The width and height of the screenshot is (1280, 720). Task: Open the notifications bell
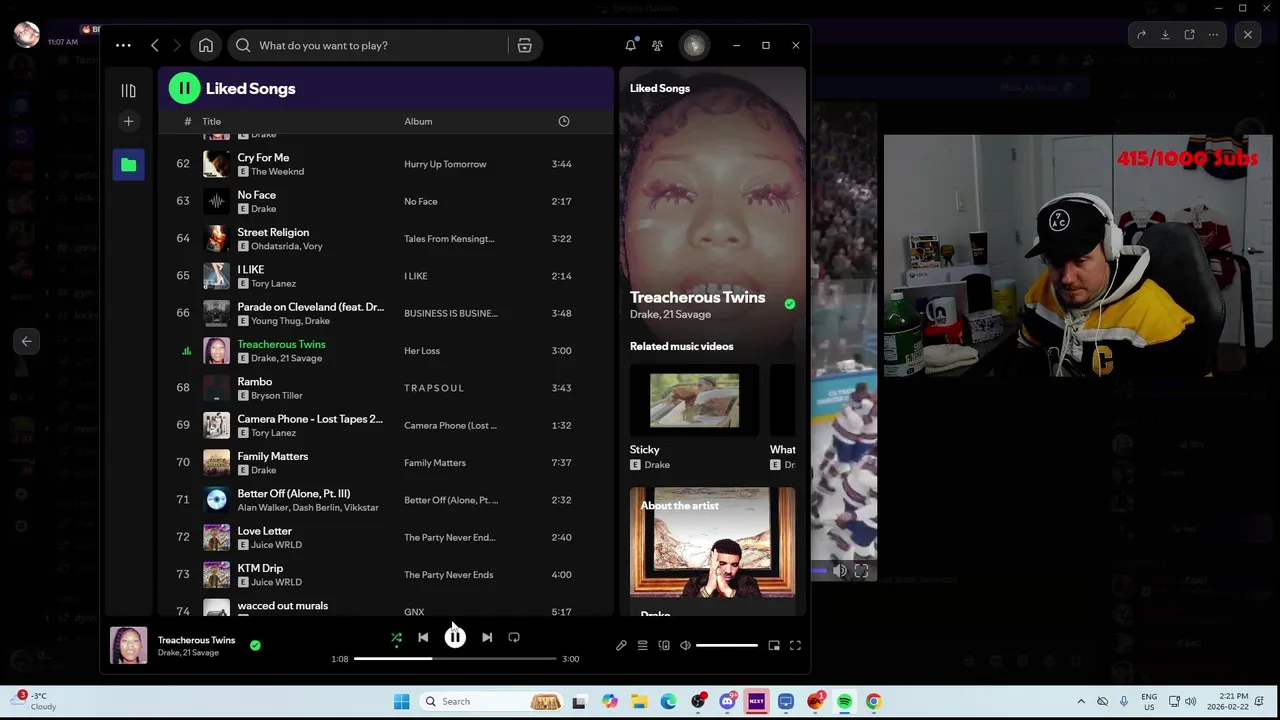631,45
